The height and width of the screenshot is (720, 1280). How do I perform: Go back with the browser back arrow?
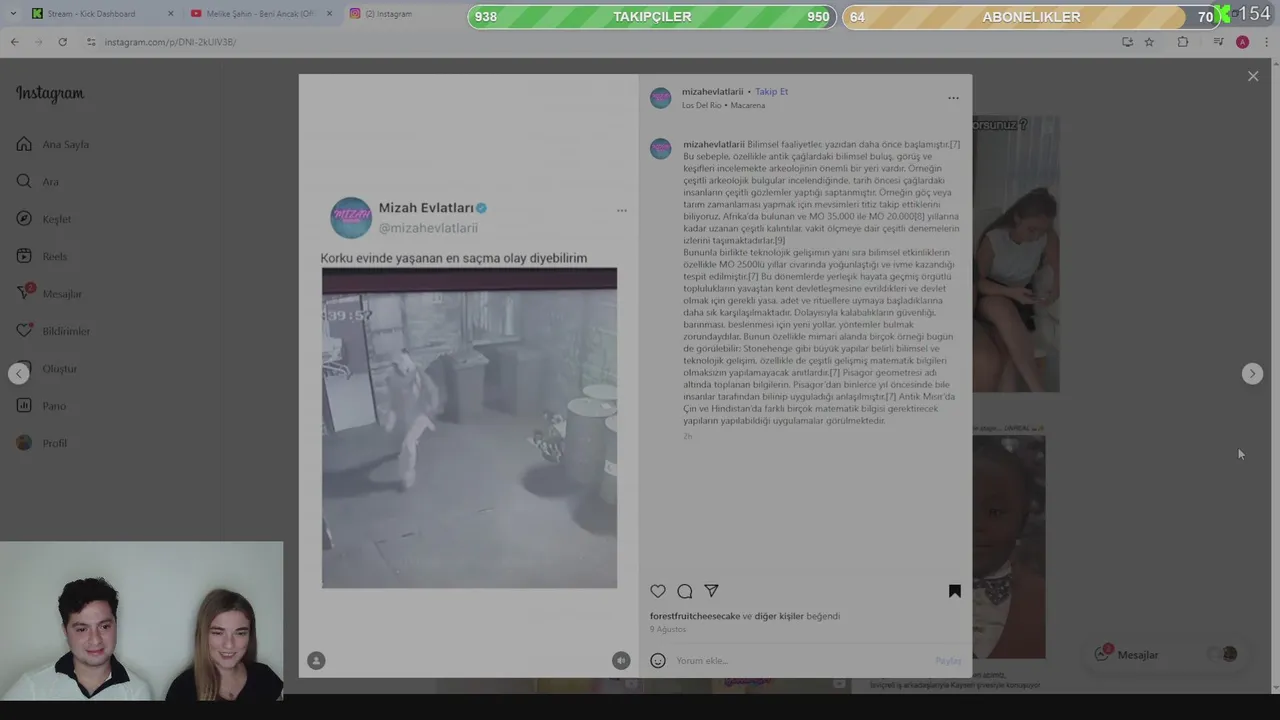[x=14, y=42]
